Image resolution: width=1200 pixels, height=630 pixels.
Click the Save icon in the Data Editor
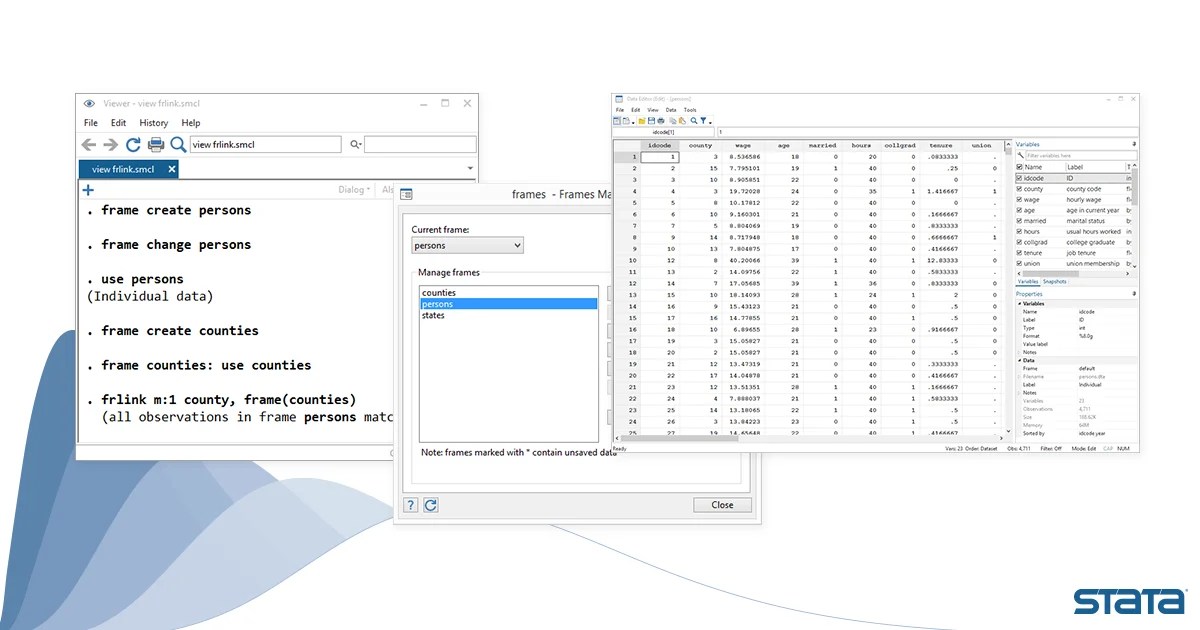click(x=651, y=120)
